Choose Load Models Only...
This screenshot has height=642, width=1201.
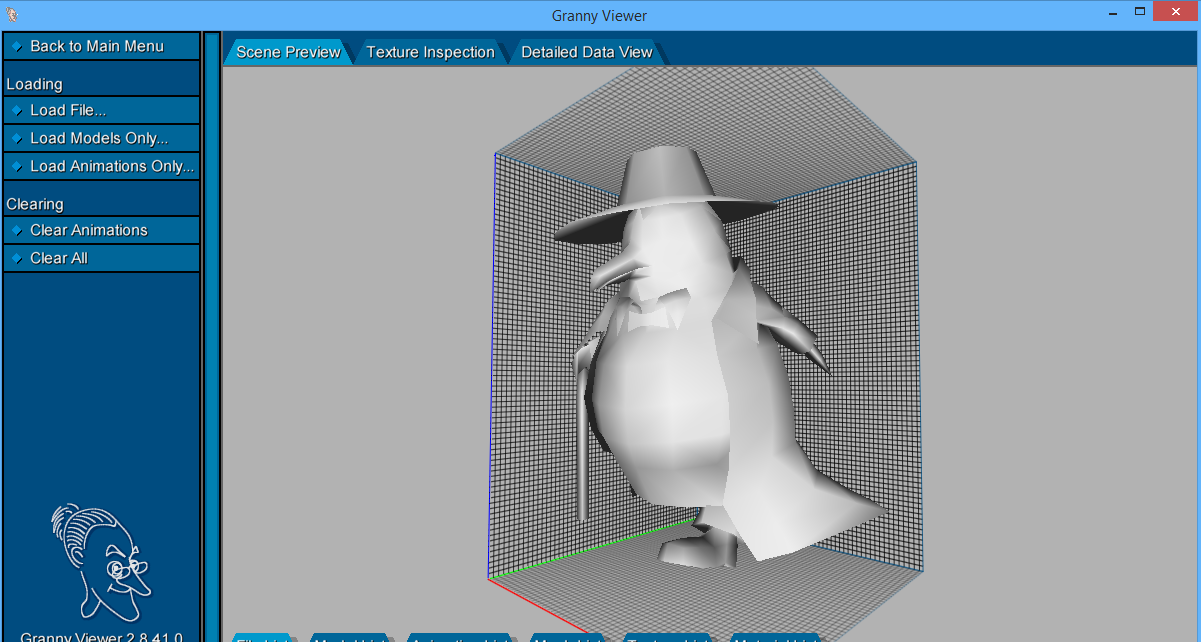click(100, 138)
